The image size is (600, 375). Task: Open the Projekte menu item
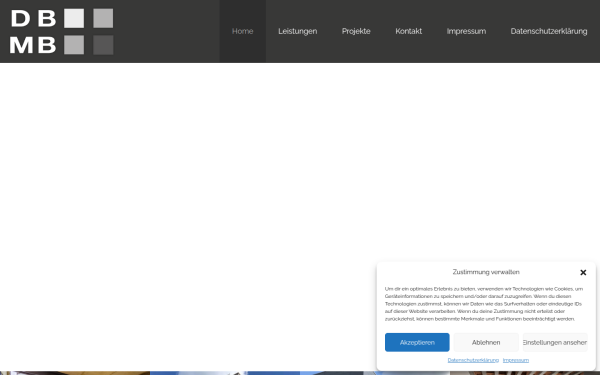(356, 31)
